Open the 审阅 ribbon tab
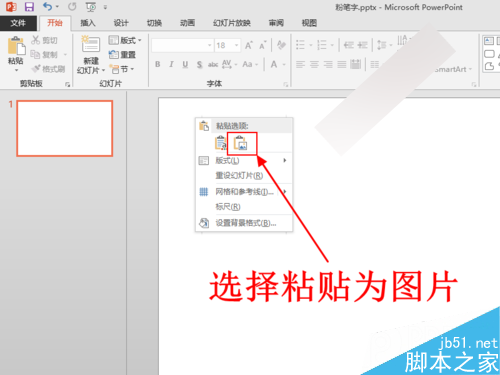This screenshot has width=500, height=375. (276, 23)
